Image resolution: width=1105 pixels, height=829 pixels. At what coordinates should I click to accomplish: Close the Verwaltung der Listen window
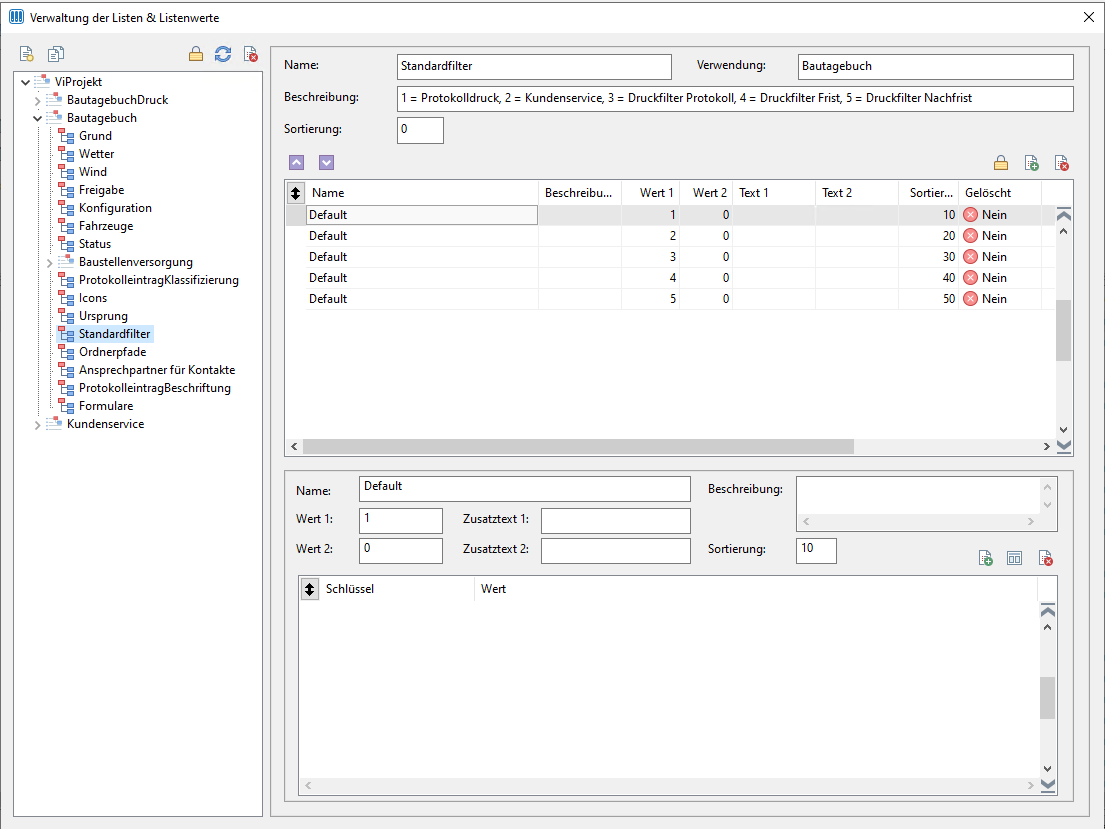(1089, 17)
